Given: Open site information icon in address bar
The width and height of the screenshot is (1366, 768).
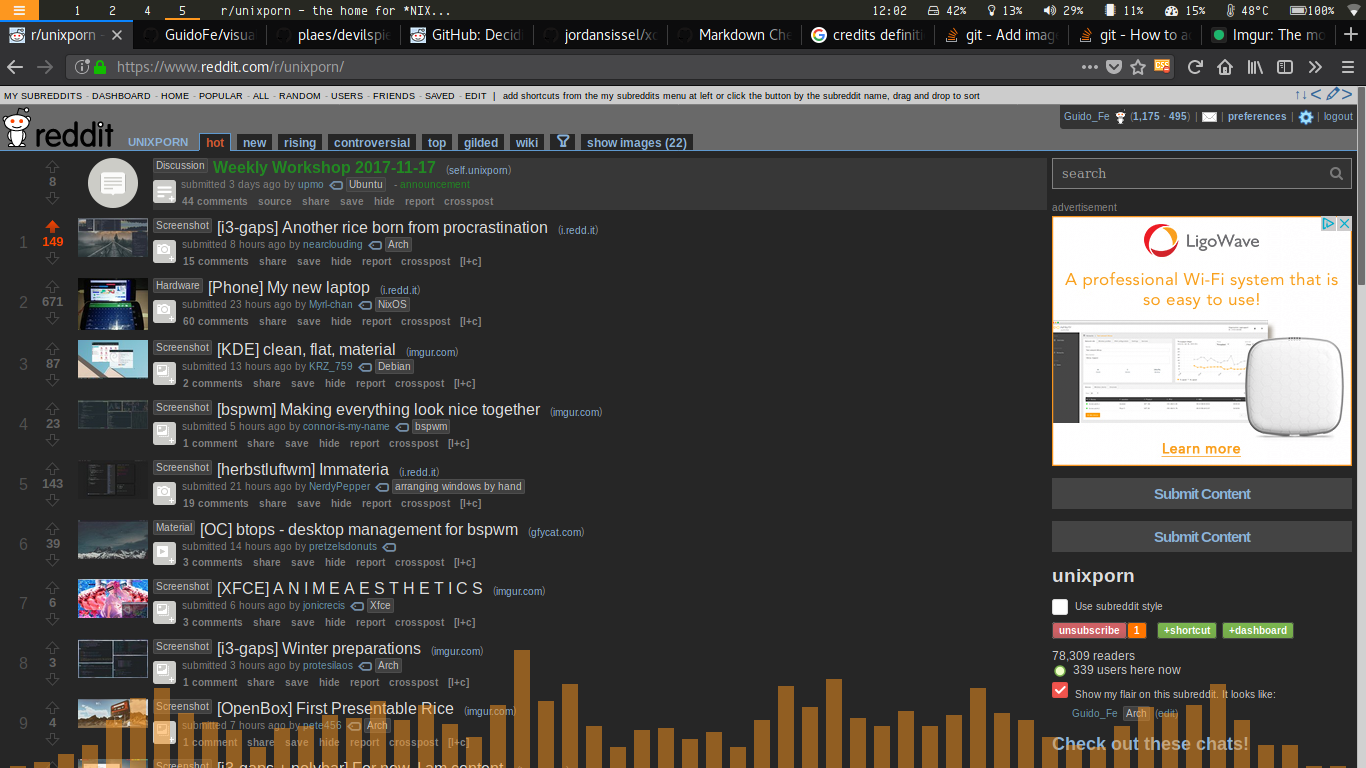Looking at the screenshot, I should (x=82, y=67).
